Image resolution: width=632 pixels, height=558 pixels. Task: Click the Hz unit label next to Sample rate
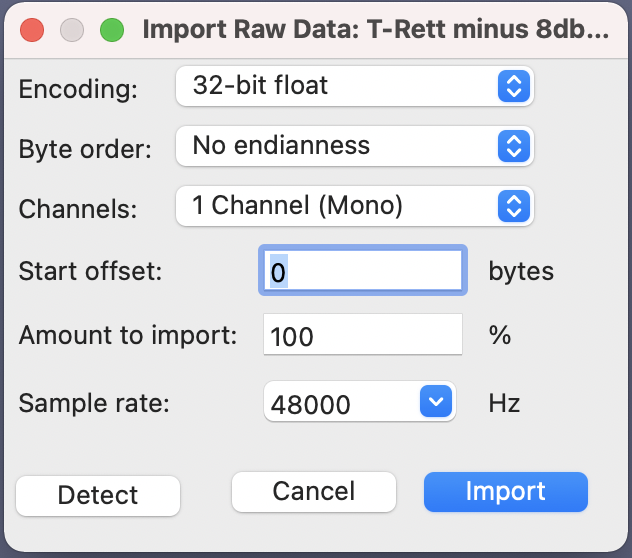[x=504, y=403]
